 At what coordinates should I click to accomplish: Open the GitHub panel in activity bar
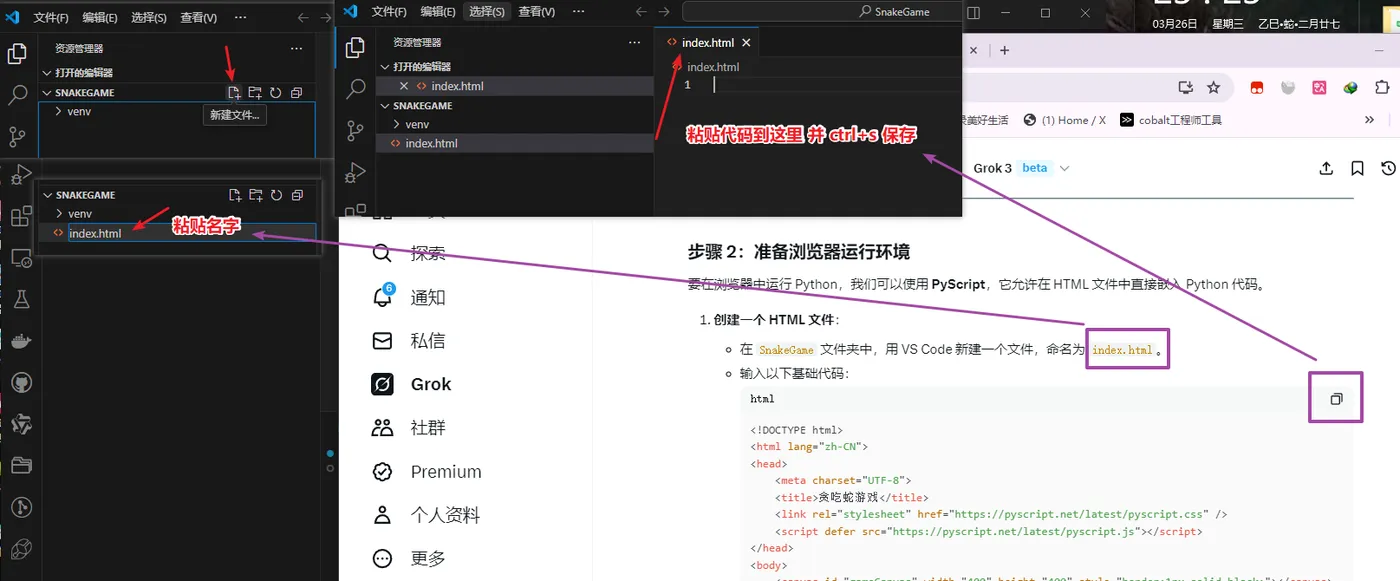click(x=21, y=383)
